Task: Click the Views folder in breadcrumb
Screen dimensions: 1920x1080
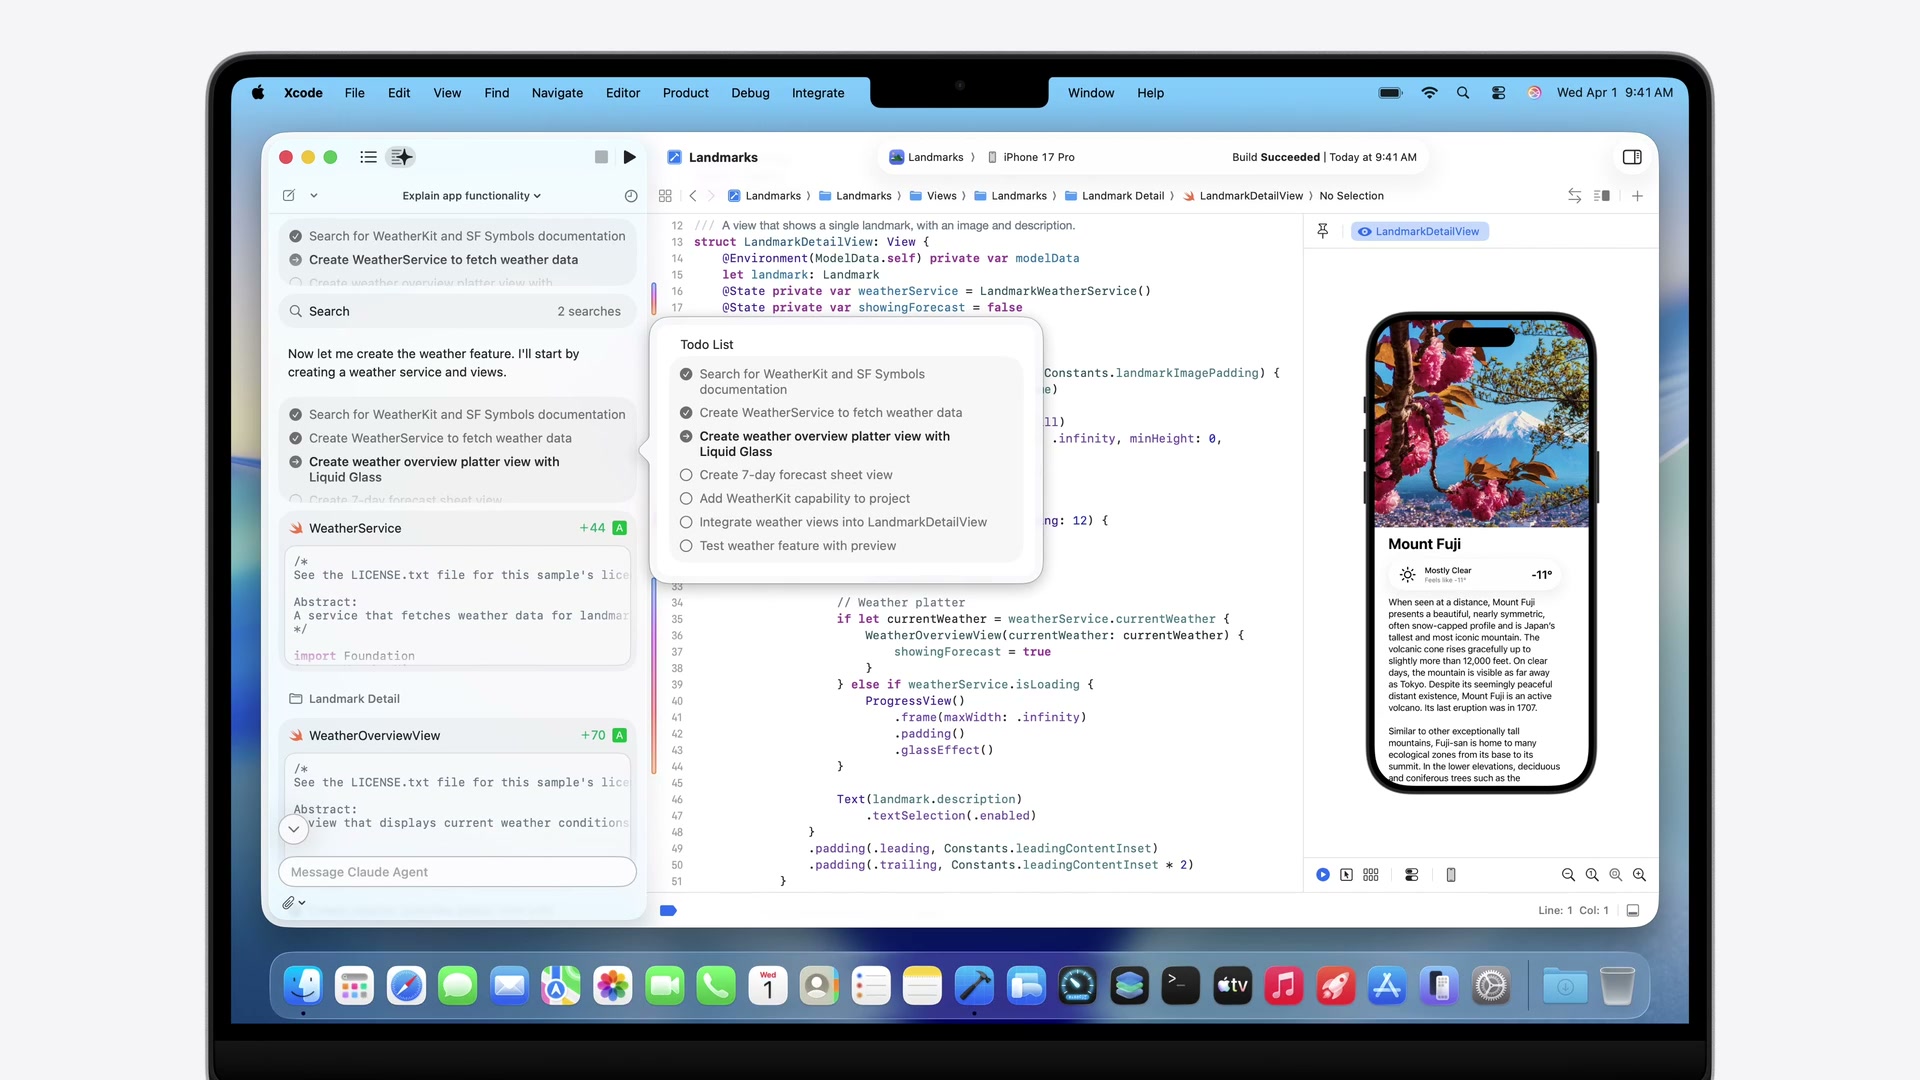Action: (933, 196)
